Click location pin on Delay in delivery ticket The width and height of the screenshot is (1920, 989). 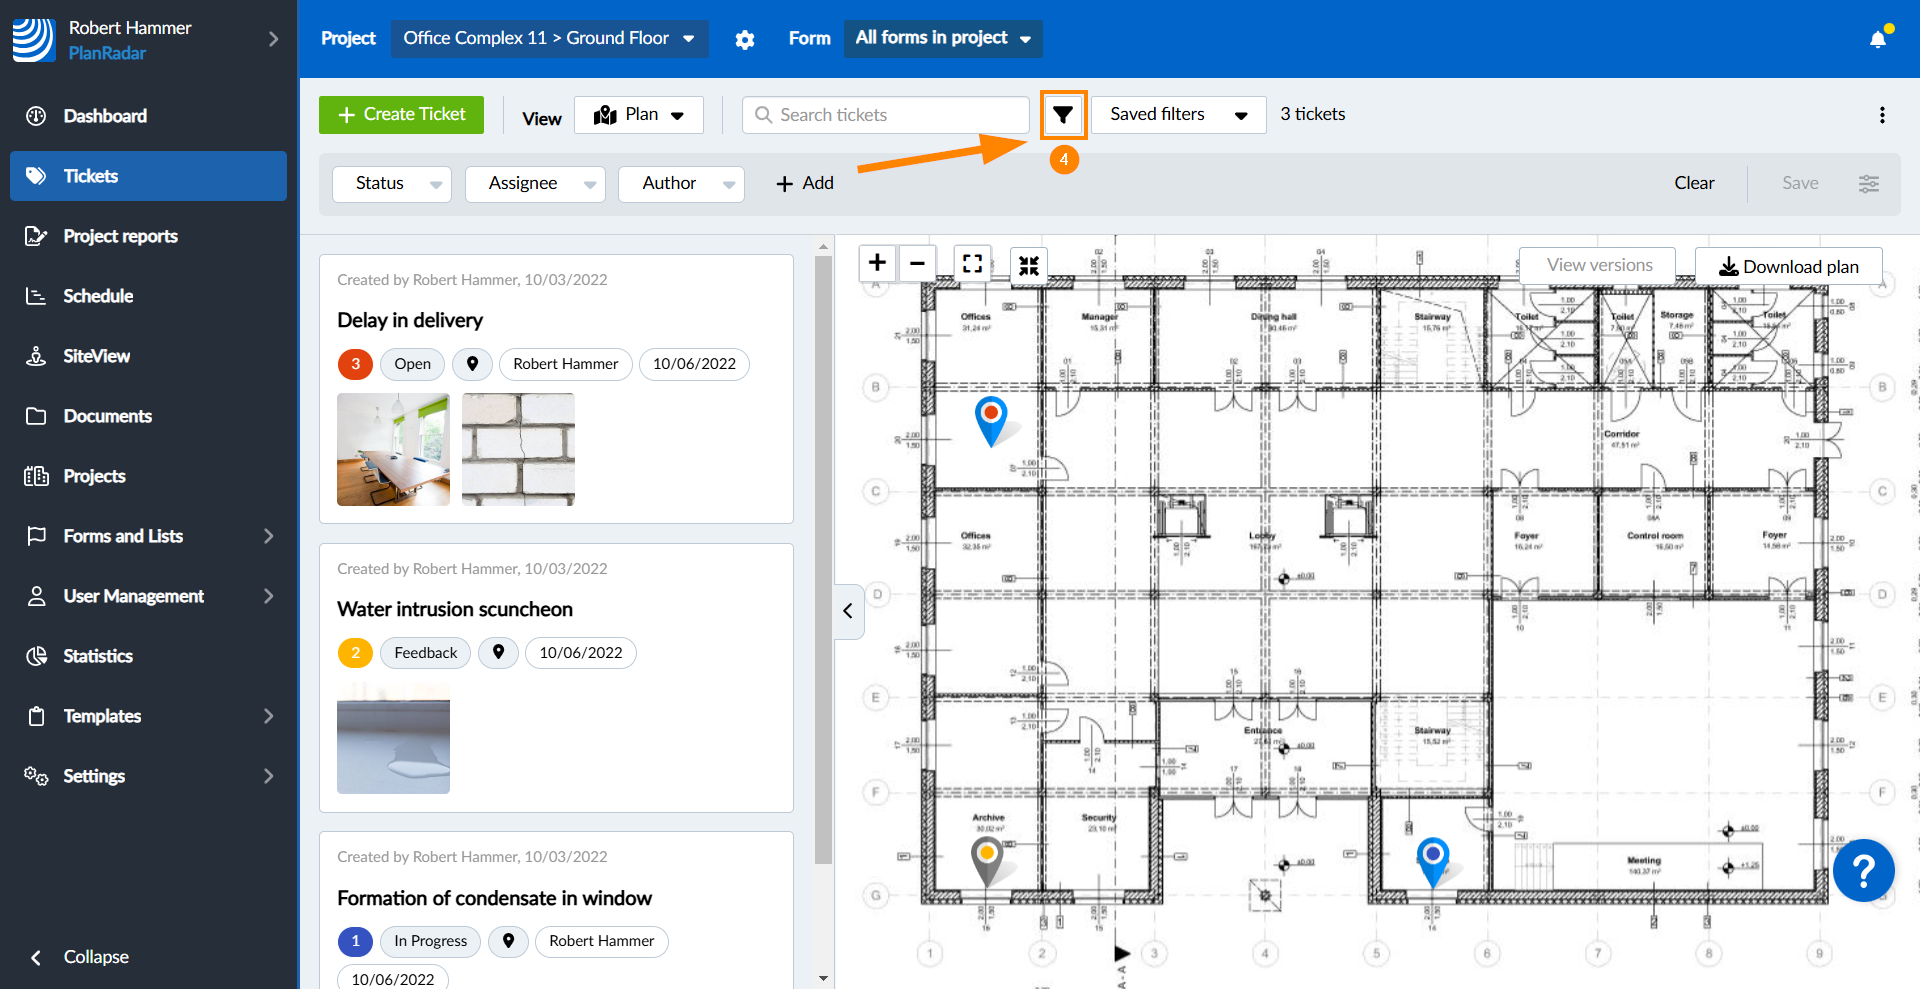click(473, 364)
